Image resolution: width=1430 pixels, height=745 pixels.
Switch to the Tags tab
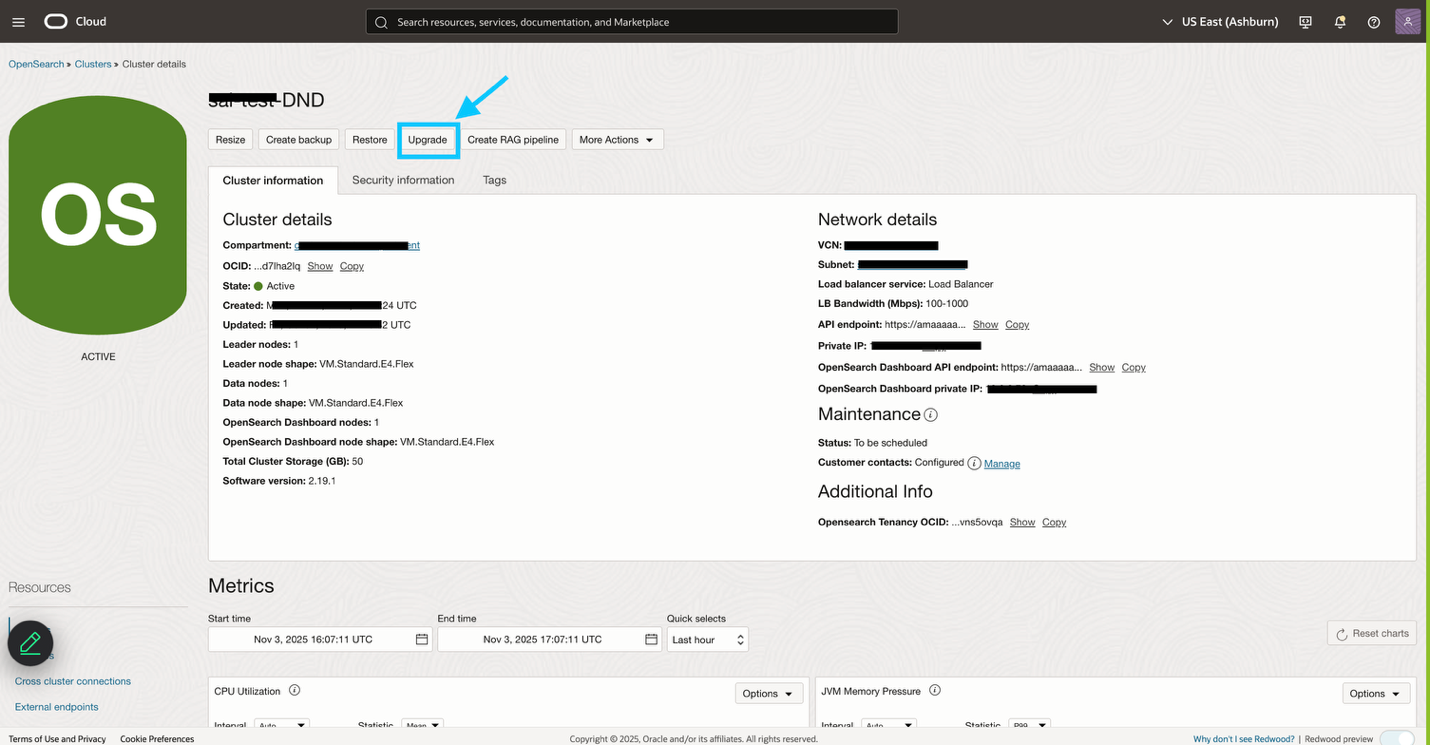494,180
